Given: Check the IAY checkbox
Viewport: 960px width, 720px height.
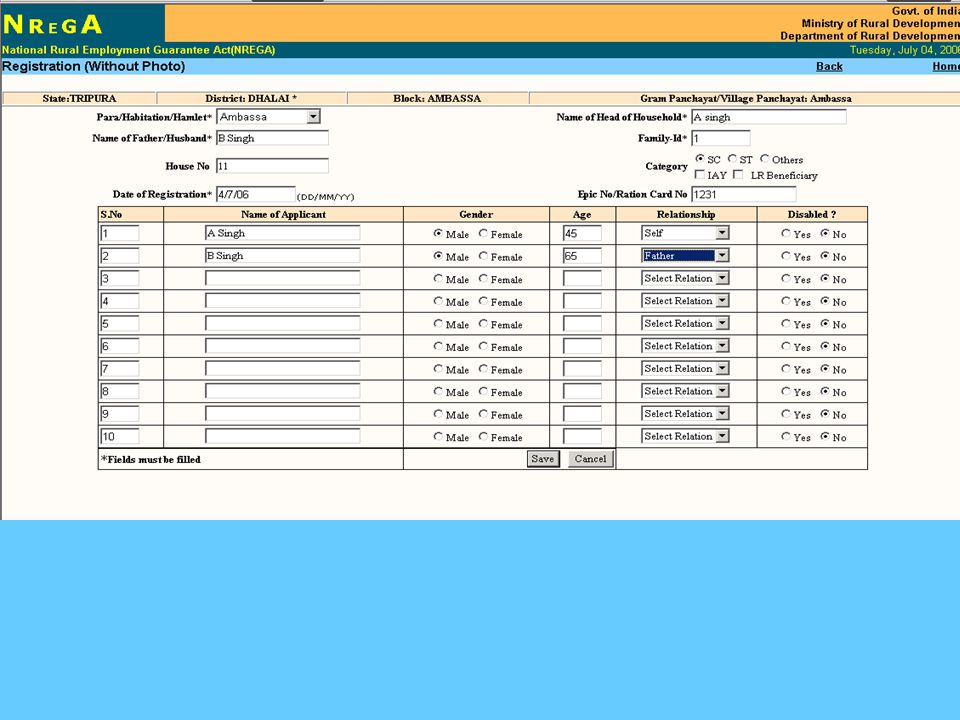Looking at the screenshot, I should pyautogui.click(x=700, y=174).
